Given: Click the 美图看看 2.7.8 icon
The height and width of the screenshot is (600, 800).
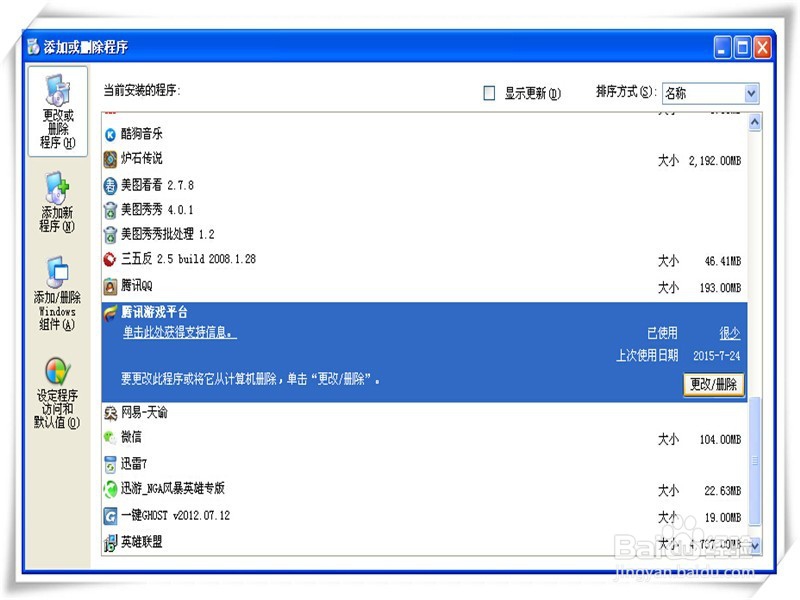Looking at the screenshot, I should 110,185.
